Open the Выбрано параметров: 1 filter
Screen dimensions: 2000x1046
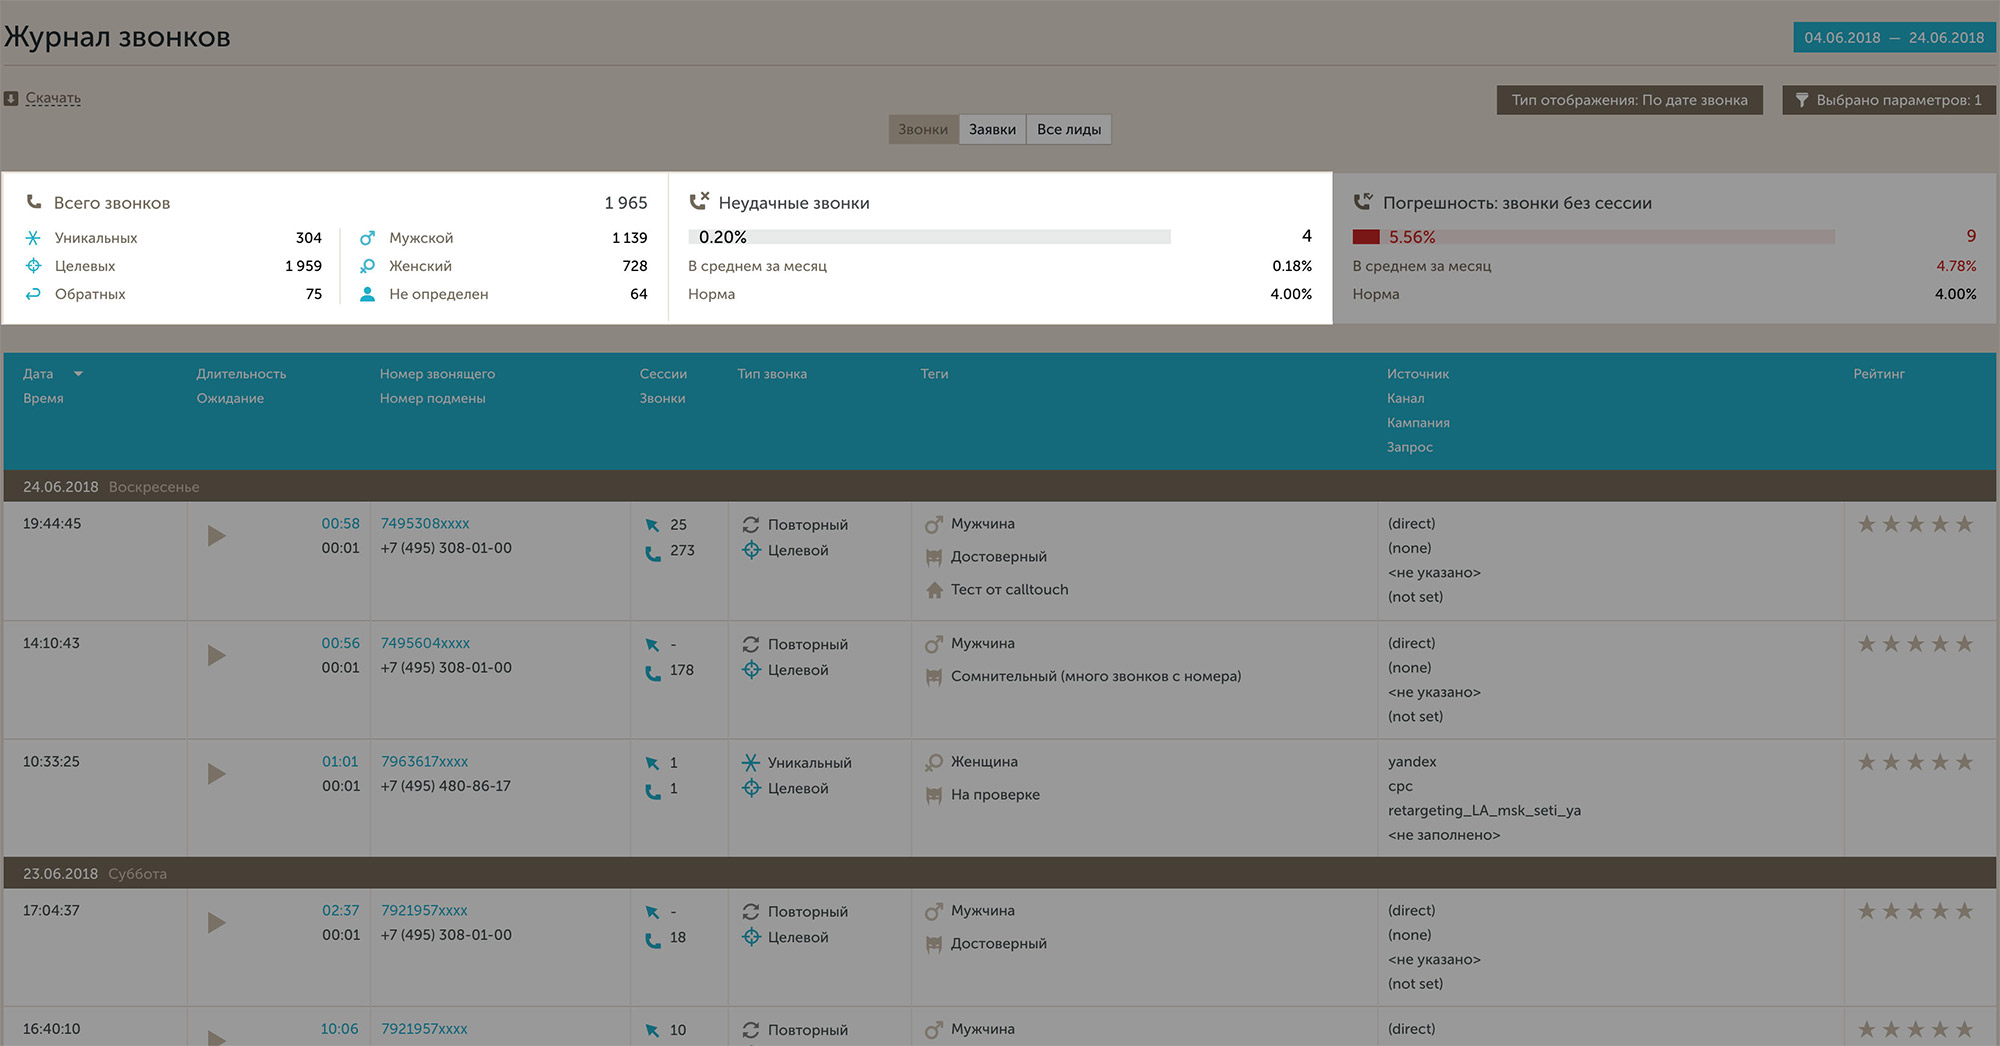pos(1888,100)
